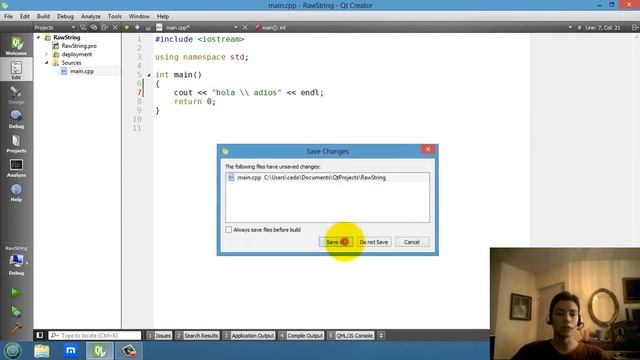Show the Compile Output pane

(301, 336)
